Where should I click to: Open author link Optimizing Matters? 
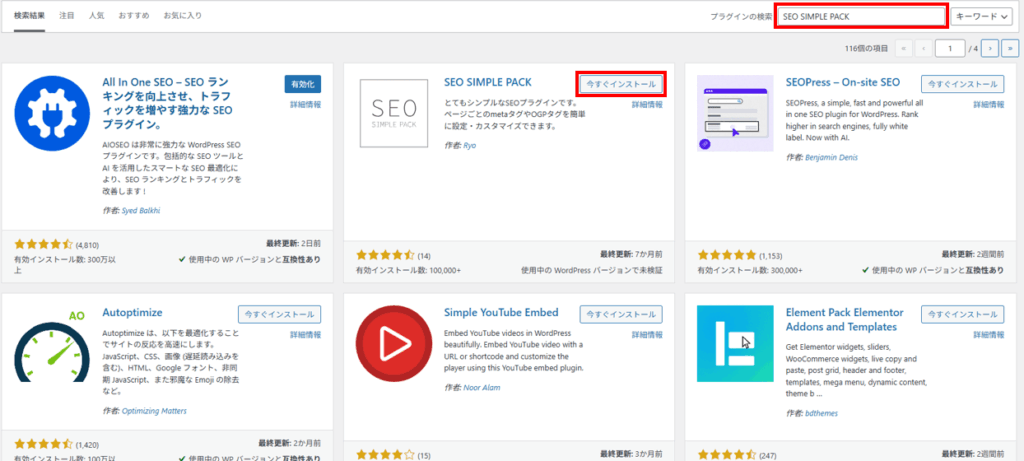pos(153,411)
